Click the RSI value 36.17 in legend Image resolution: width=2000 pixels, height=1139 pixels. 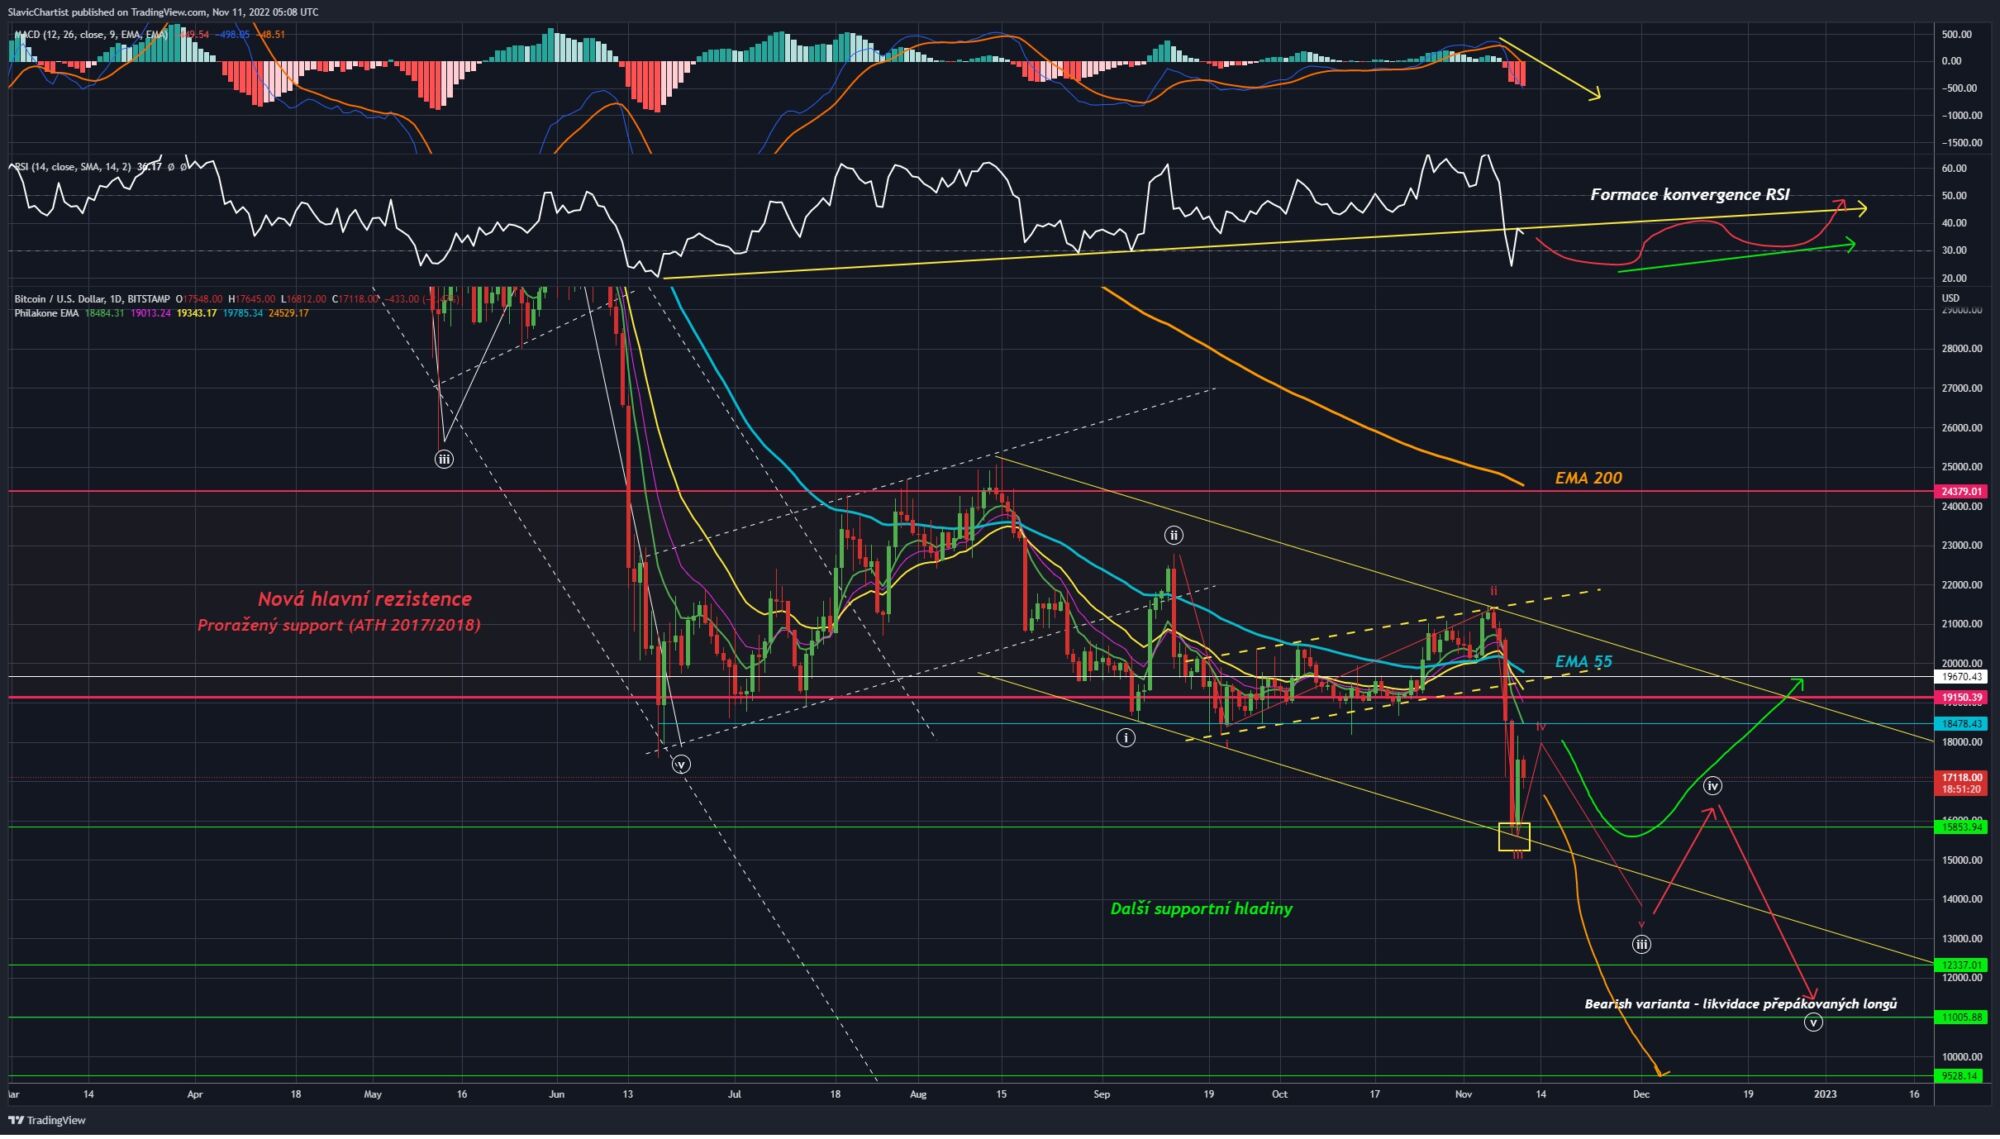click(x=149, y=167)
